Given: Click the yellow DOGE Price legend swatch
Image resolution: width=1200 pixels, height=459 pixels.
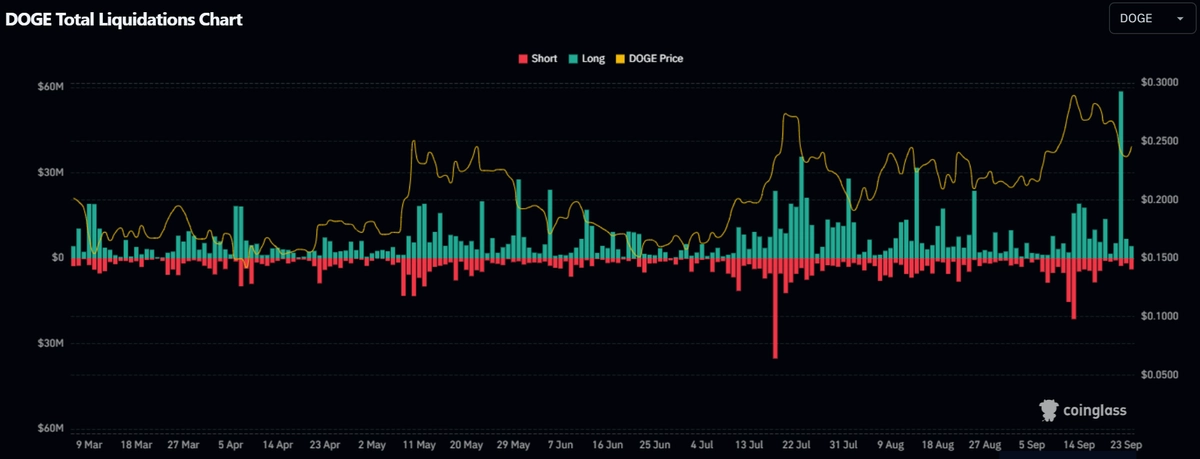Looking at the screenshot, I should [x=620, y=59].
